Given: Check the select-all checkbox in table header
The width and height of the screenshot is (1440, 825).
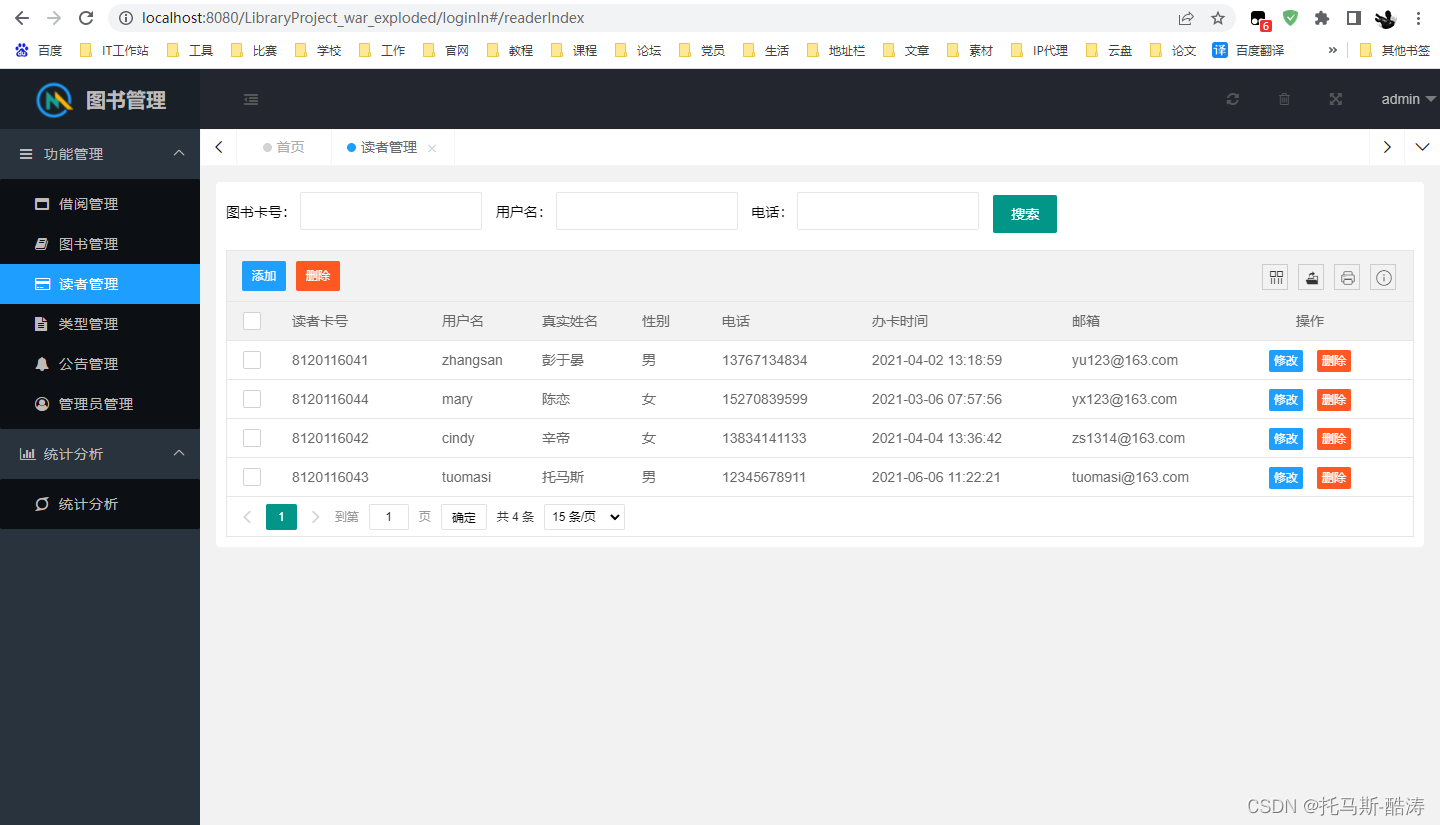Looking at the screenshot, I should (252, 321).
